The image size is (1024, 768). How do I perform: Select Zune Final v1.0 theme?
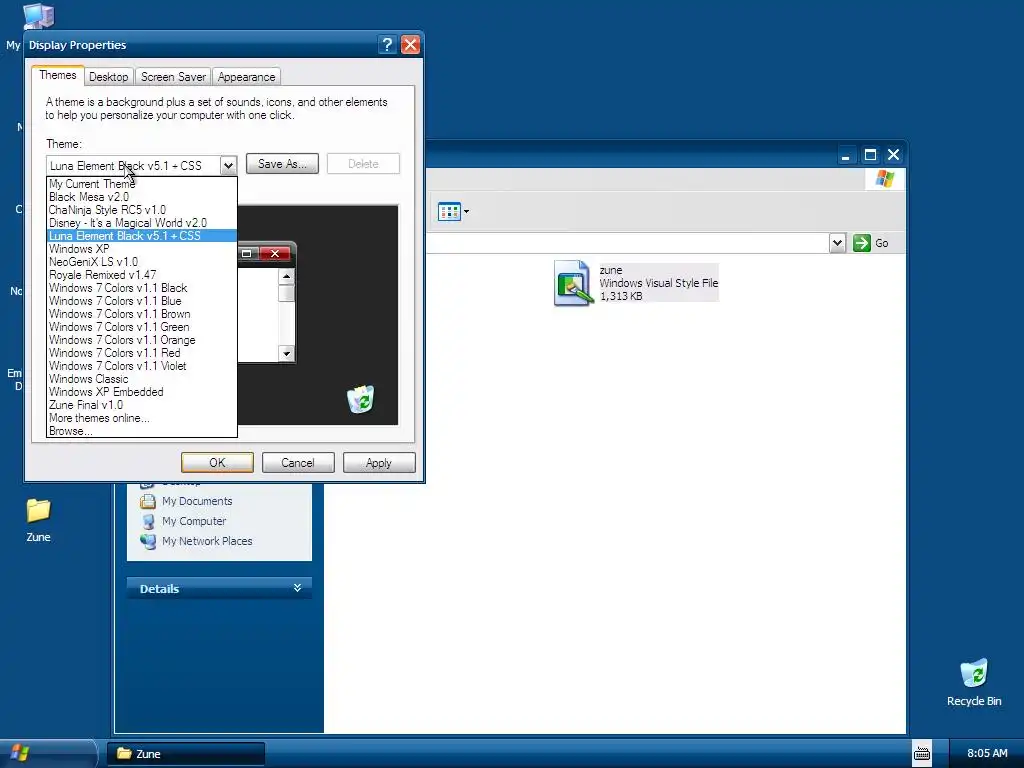(142, 405)
